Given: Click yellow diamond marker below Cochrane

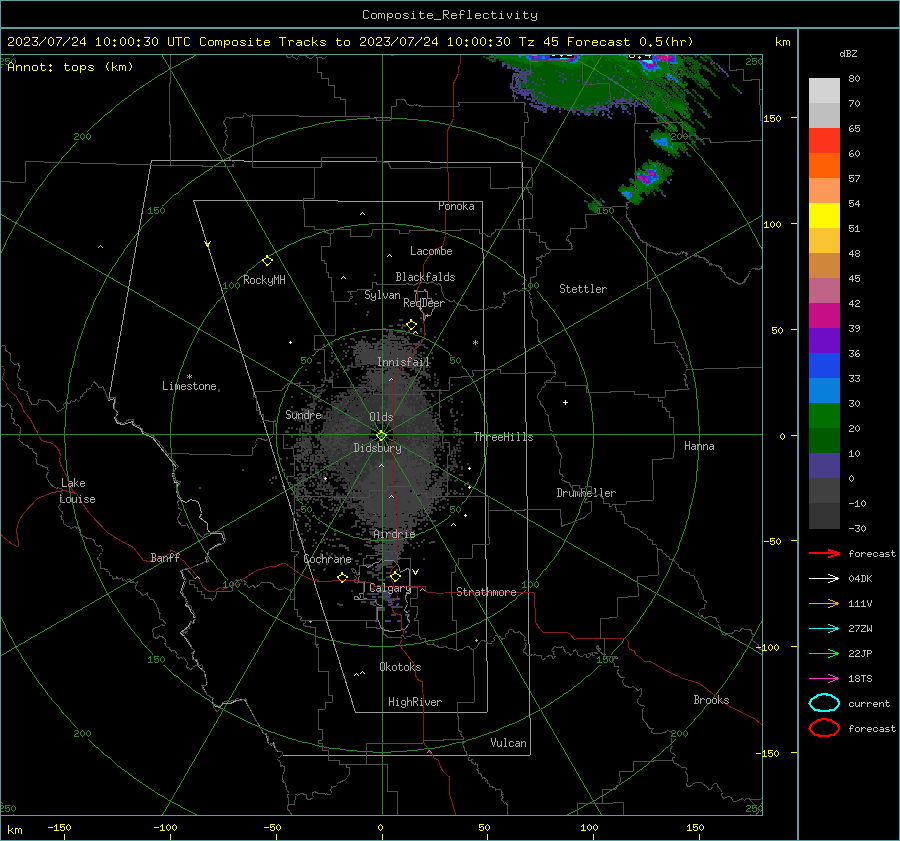Looking at the screenshot, I should (342, 578).
